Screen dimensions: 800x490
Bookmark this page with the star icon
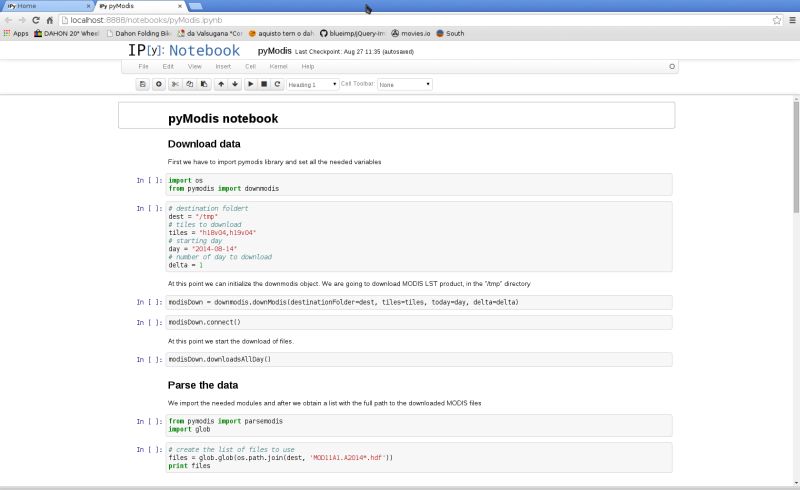point(777,20)
